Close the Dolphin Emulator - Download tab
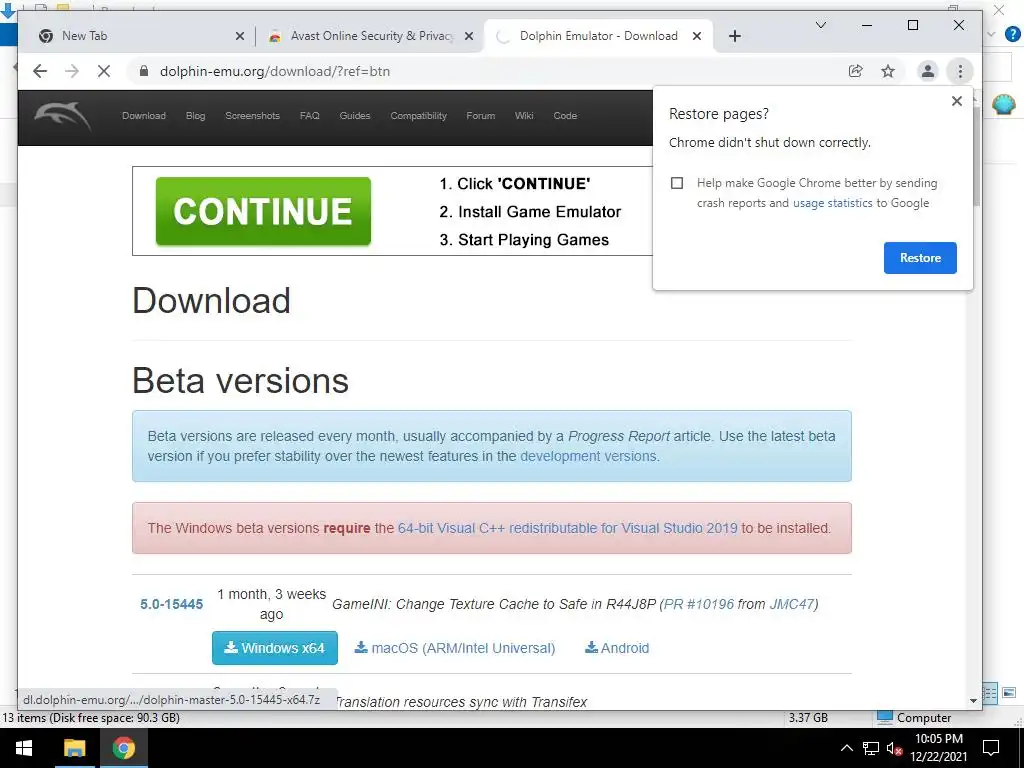Image resolution: width=1024 pixels, height=768 pixels. 697,36
